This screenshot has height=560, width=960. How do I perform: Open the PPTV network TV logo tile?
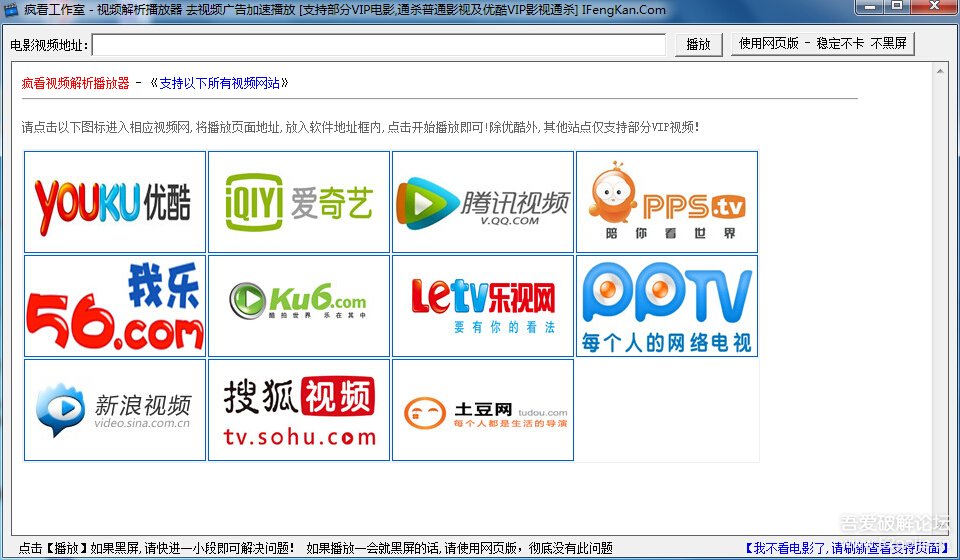[x=667, y=306]
